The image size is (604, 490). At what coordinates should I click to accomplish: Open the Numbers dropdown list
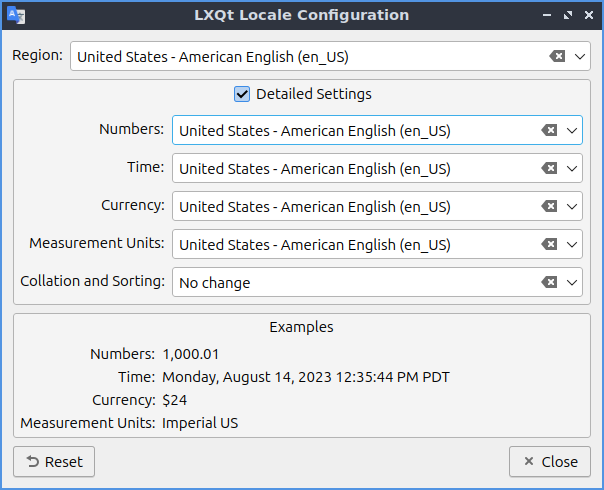pyautogui.click(x=572, y=130)
